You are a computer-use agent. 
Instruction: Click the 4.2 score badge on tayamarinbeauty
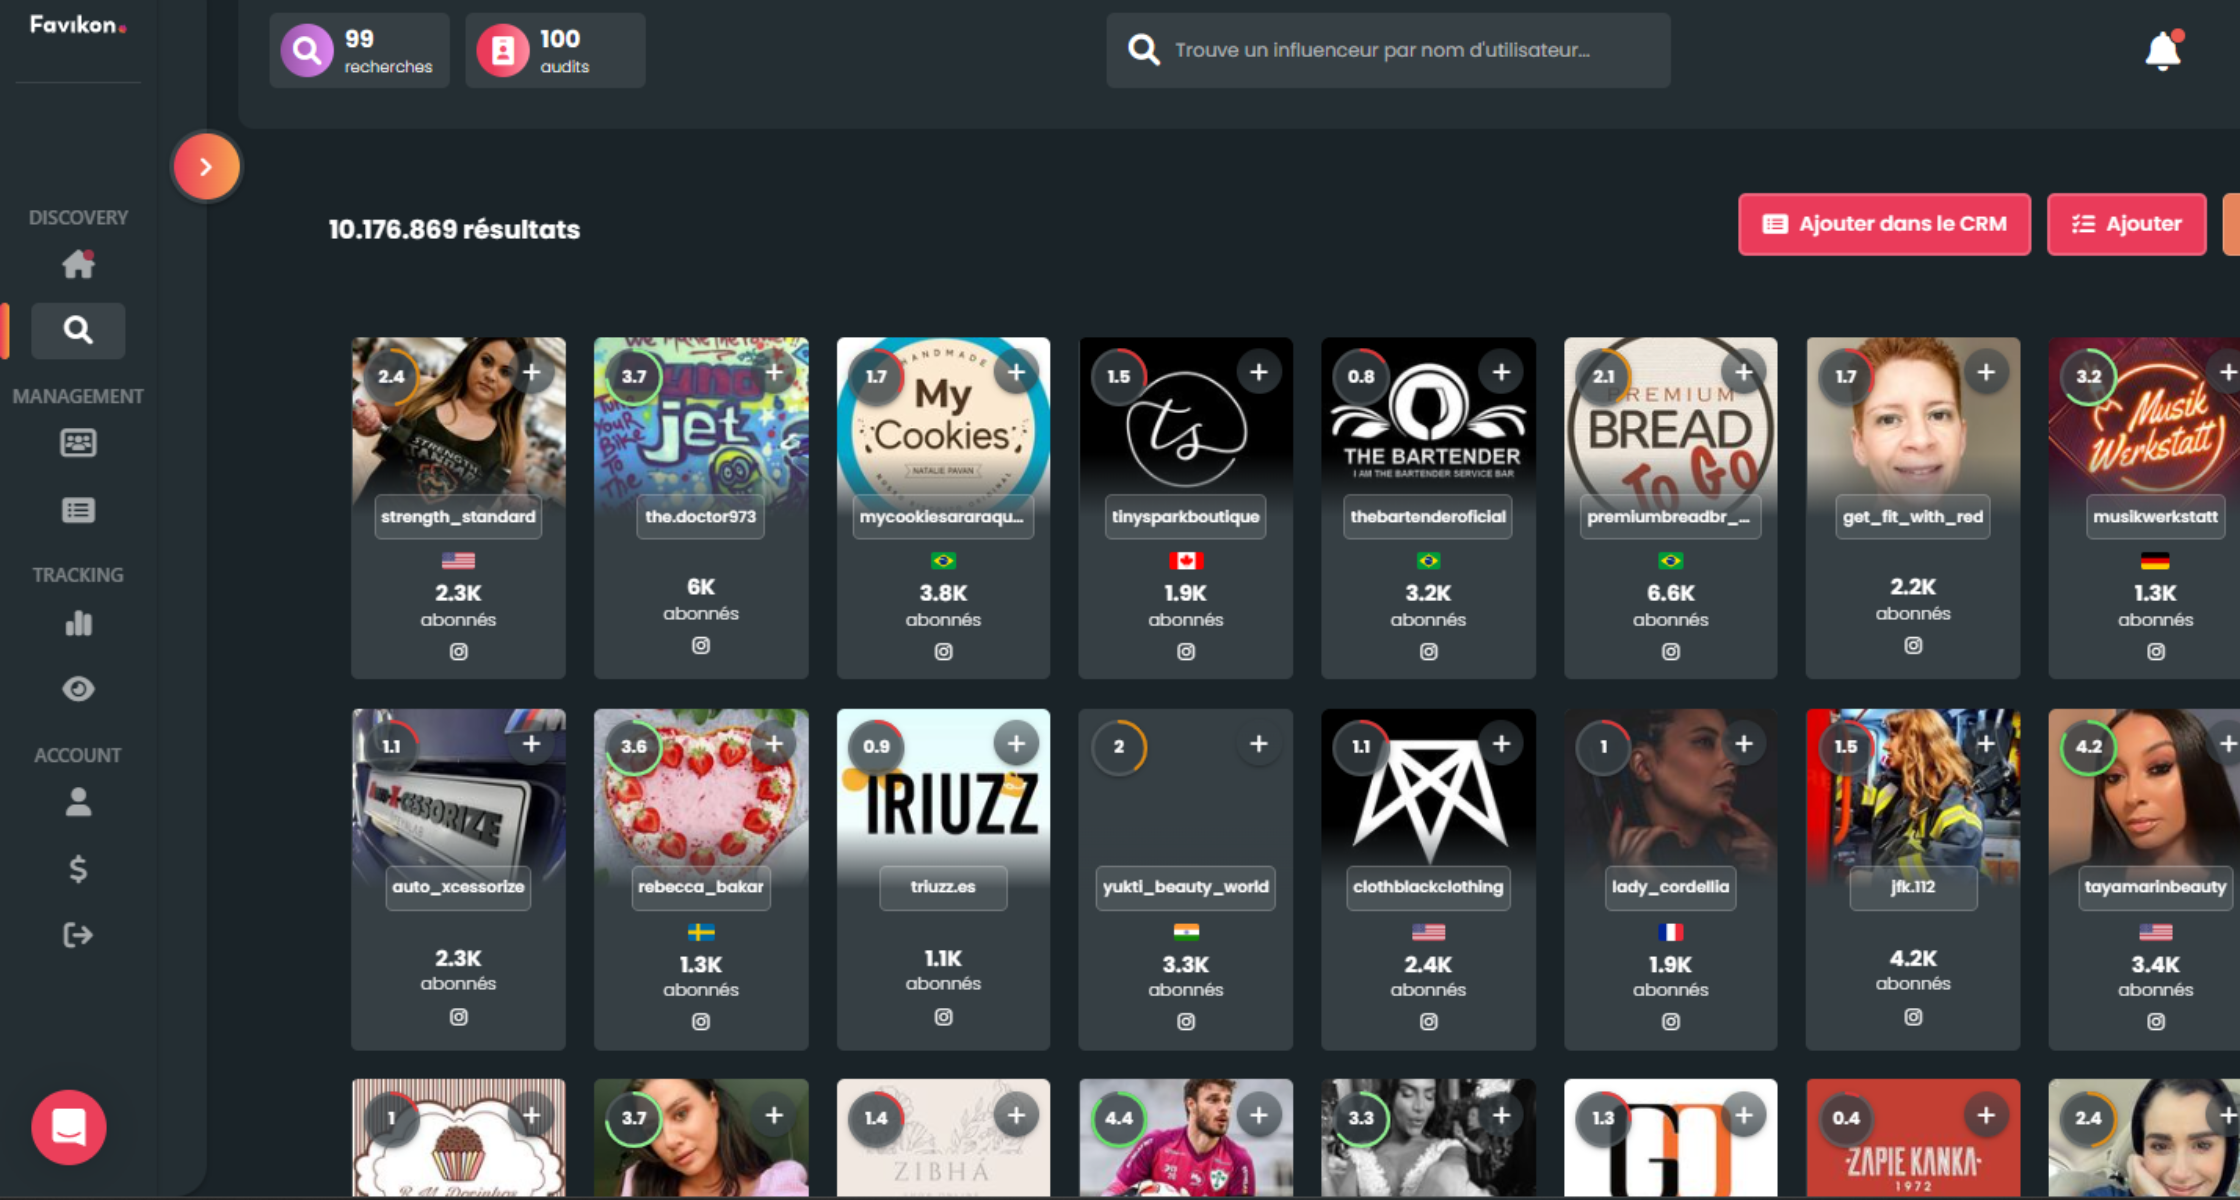pyautogui.click(x=2089, y=747)
